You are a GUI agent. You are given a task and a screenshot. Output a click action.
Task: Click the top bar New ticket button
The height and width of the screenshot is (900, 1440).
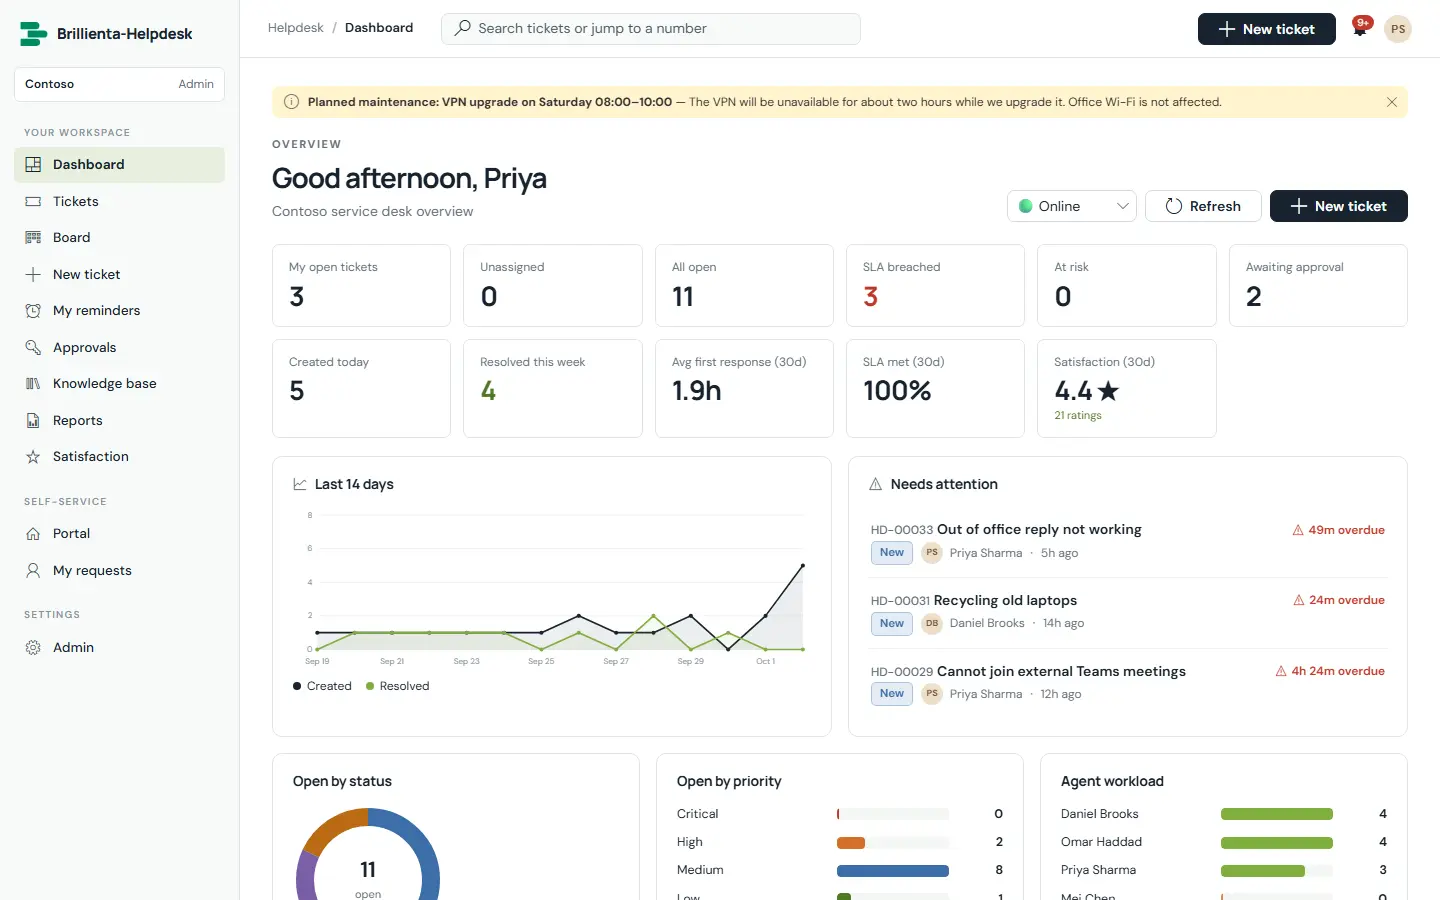[x=1266, y=29]
